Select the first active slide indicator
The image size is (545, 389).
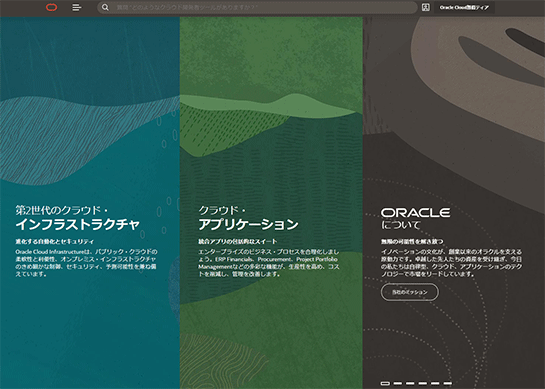click(385, 383)
